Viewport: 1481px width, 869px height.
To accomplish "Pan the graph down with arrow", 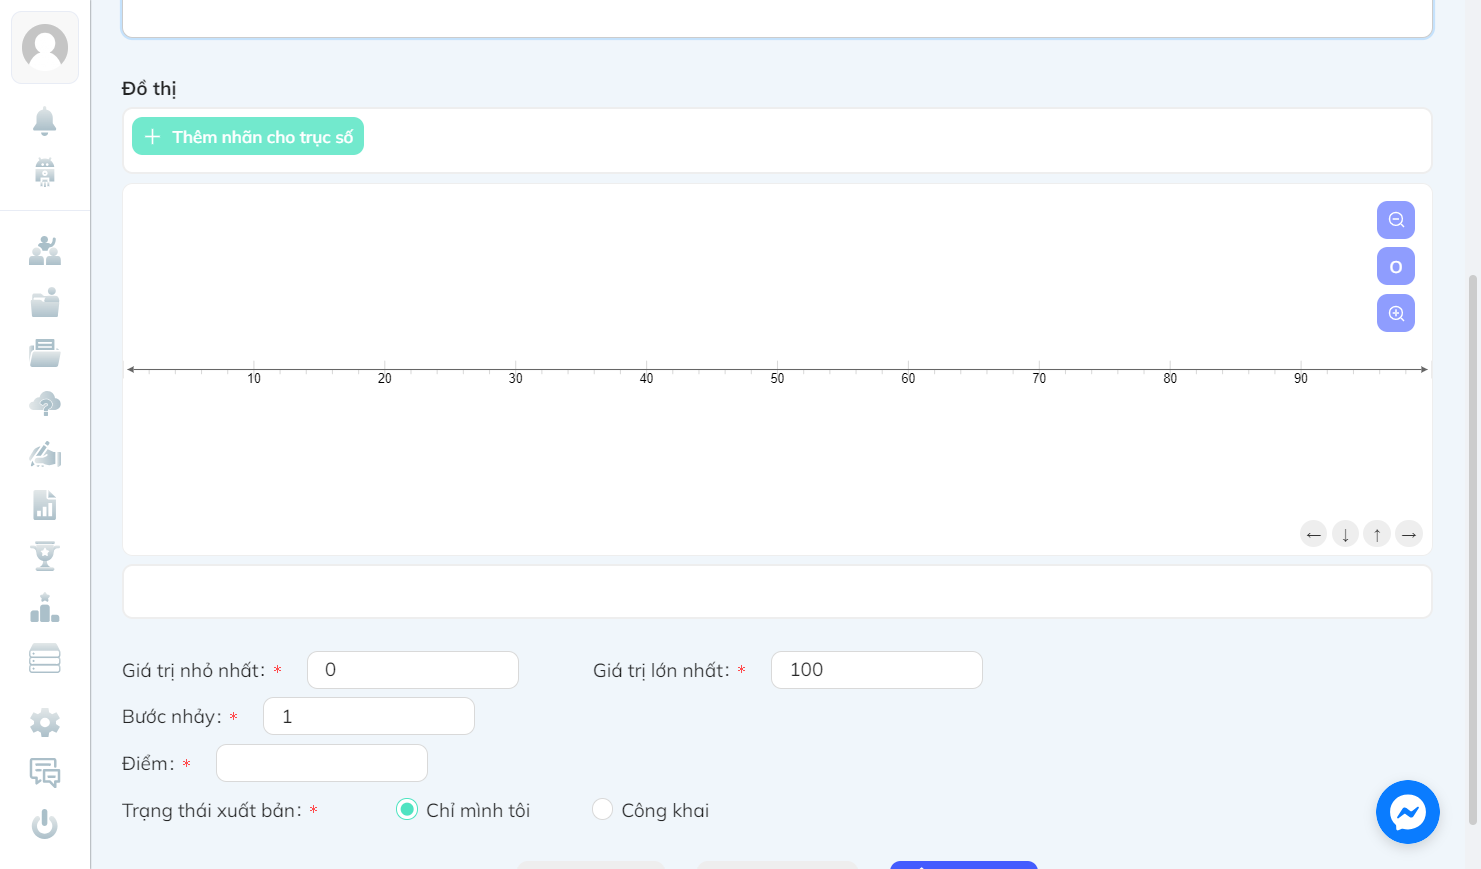I will coord(1346,534).
